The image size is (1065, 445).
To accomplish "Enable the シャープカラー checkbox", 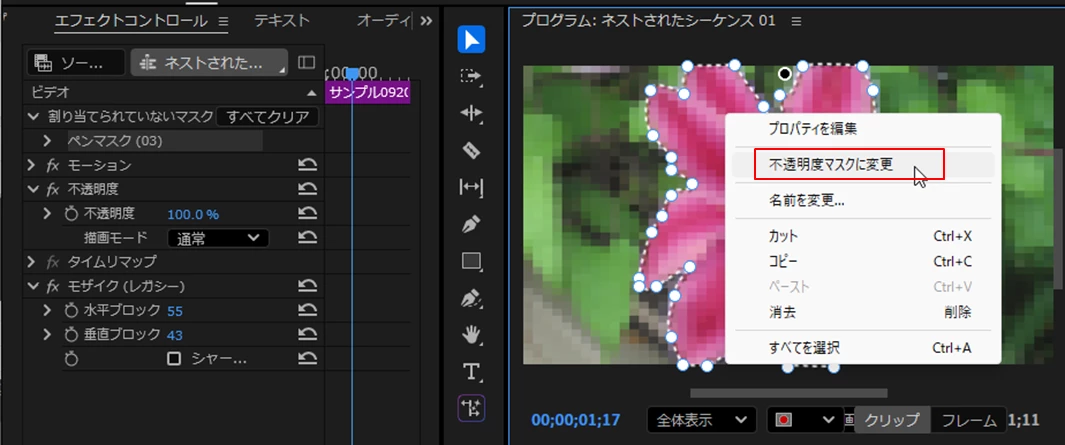I will click(x=174, y=359).
